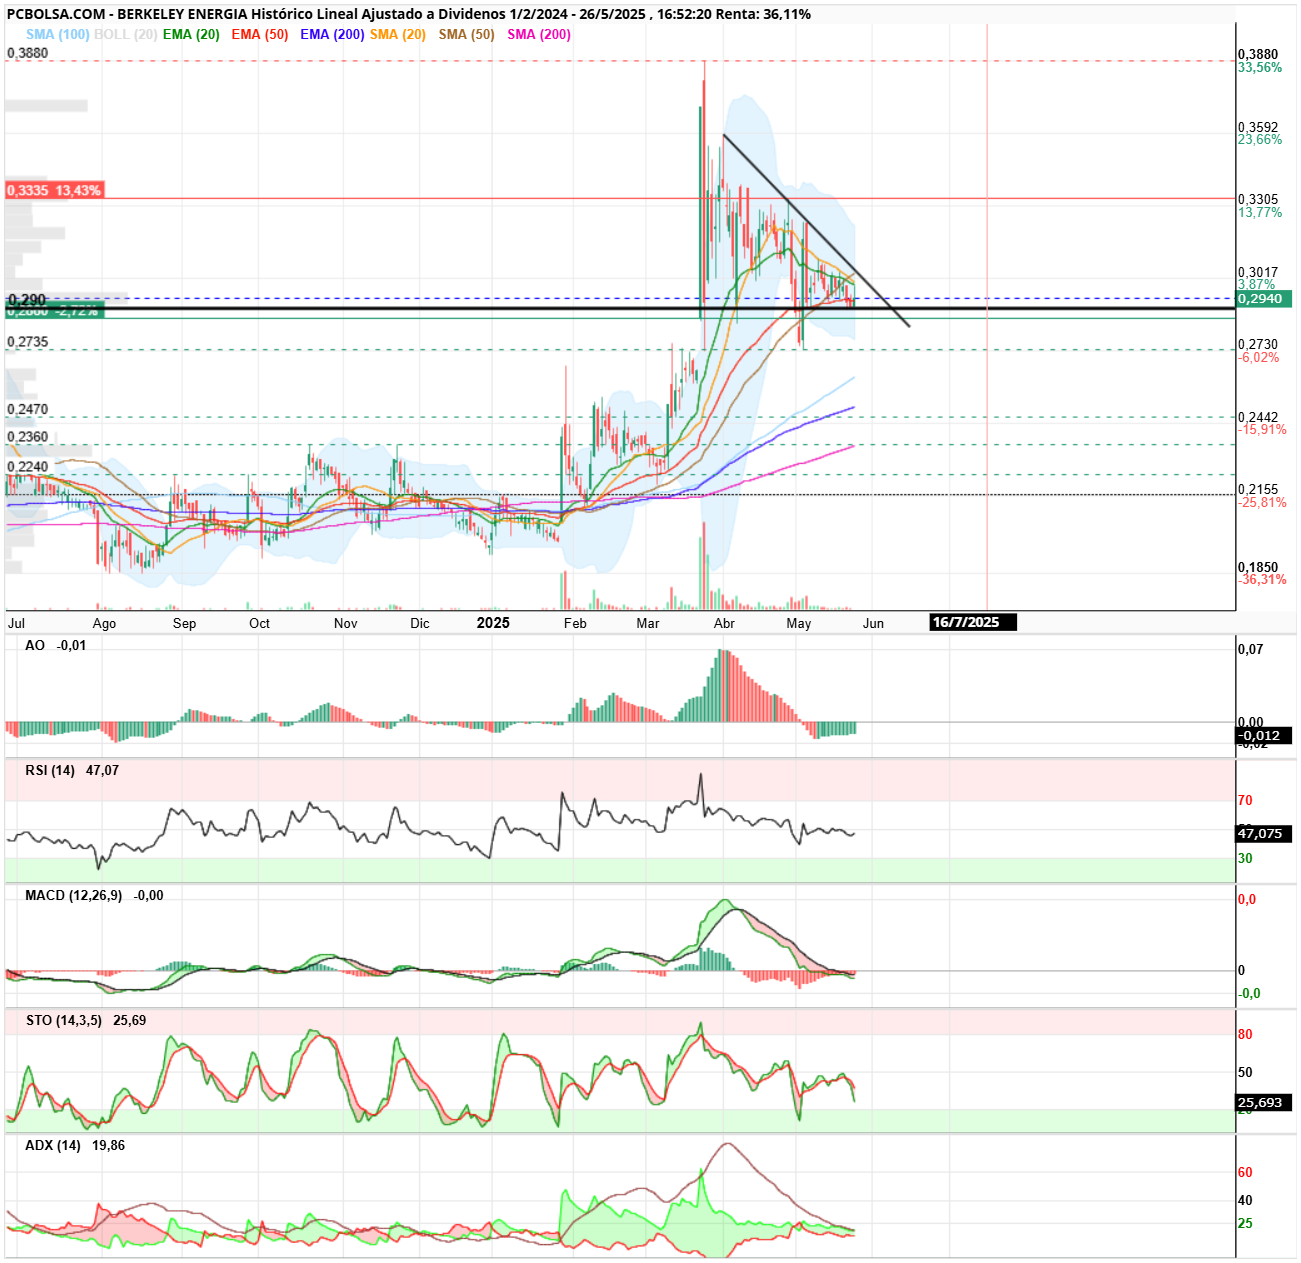This screenshot has height=1263, width=1301.
Task: Click the 47,075 RSI value tag
Action: click(x=1264, y=834)
